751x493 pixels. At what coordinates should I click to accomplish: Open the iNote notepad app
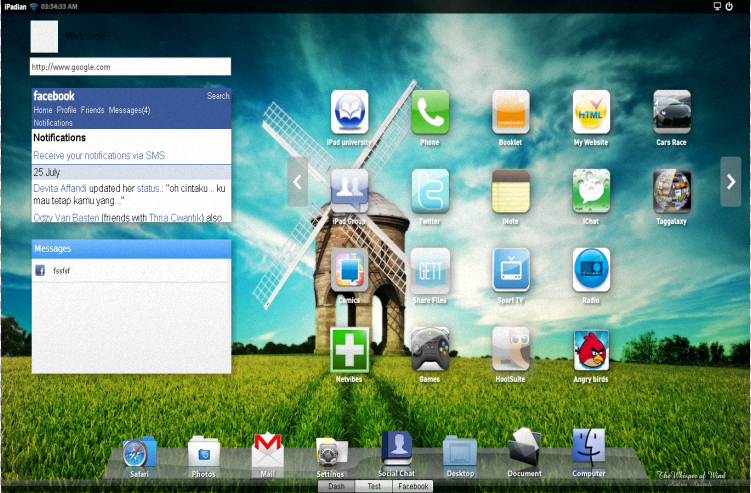511,191
